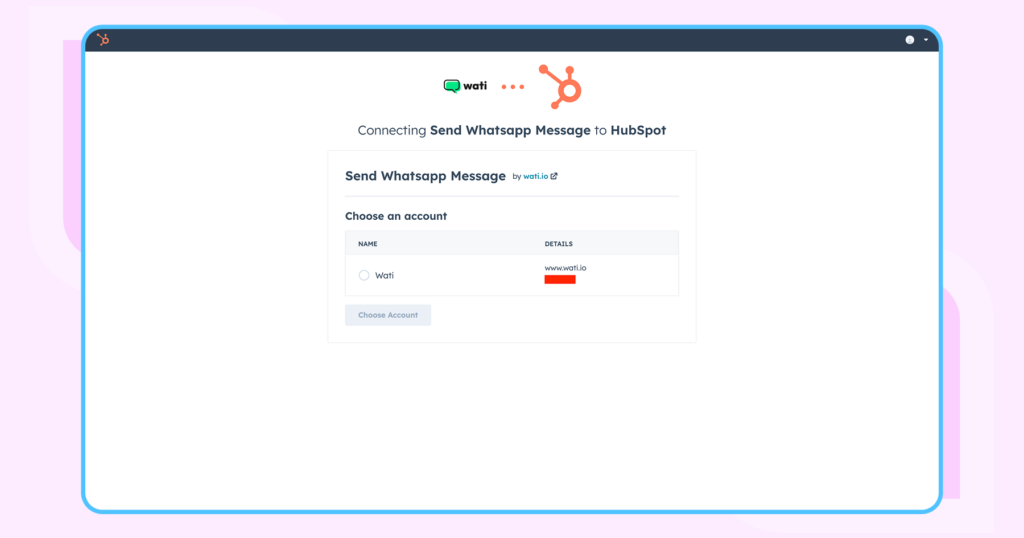Click the DETAILS column header
Viewport: 1024px width, 538px height.
(558, 244)
